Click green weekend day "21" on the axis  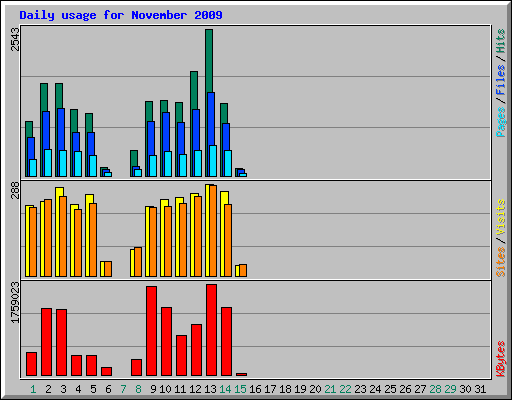tap(330, 389)
